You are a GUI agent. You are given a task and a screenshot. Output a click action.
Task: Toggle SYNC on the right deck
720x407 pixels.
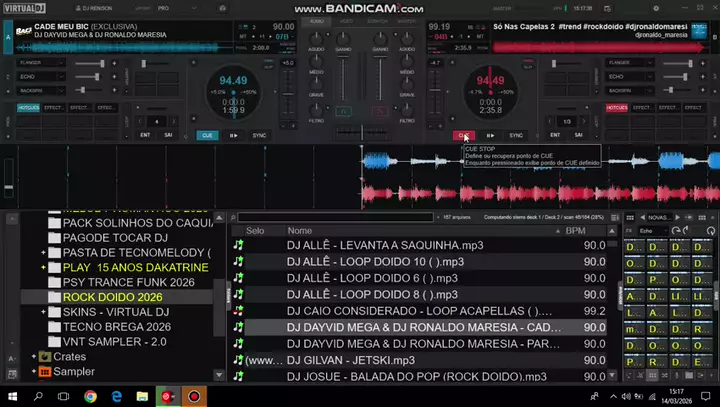click(516, 135)
